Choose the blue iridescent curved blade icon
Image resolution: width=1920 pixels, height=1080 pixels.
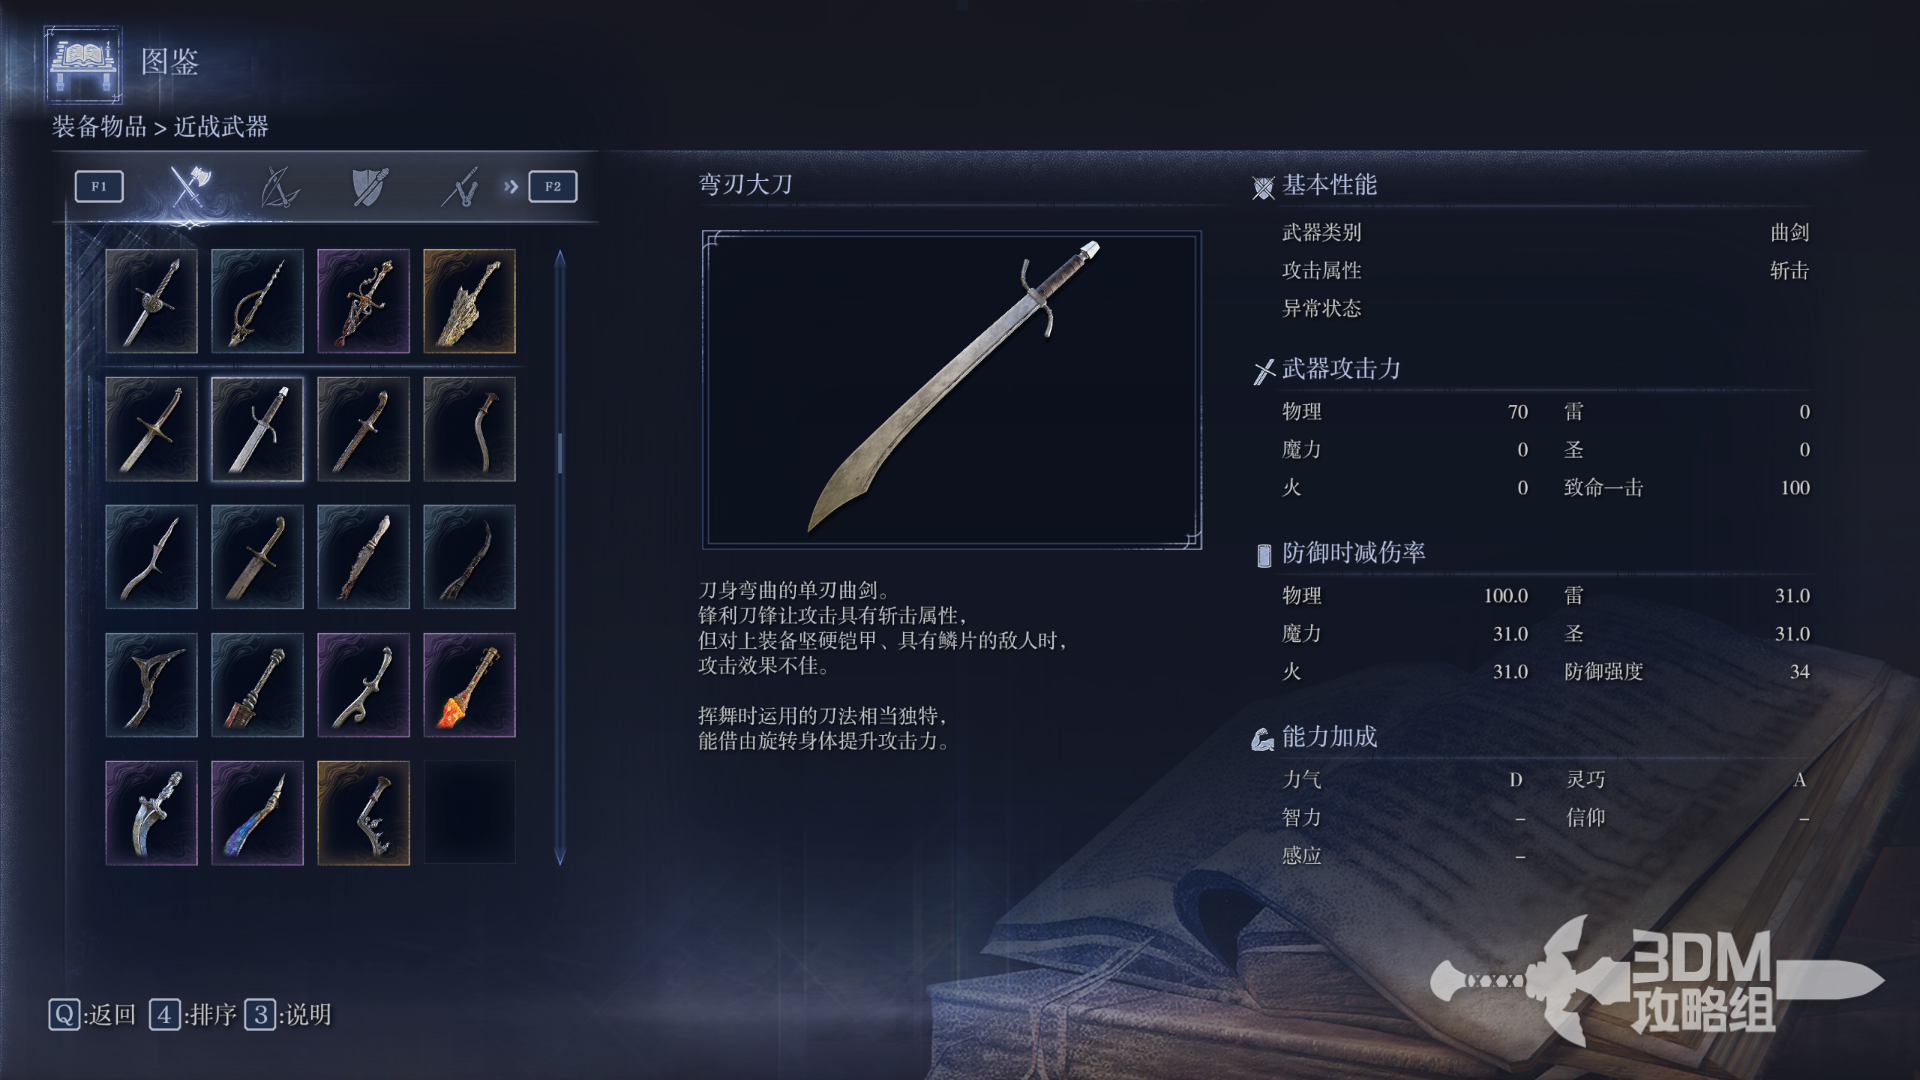pos(257,813)
